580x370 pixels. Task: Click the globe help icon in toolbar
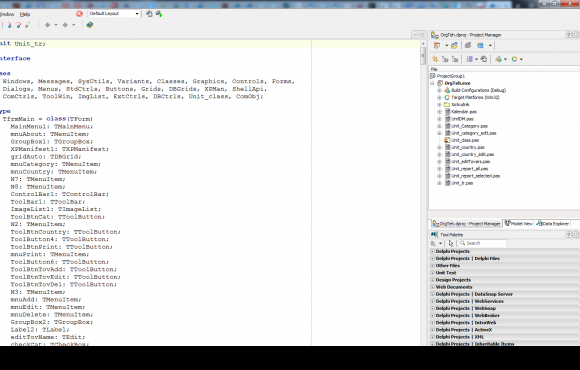90,25
